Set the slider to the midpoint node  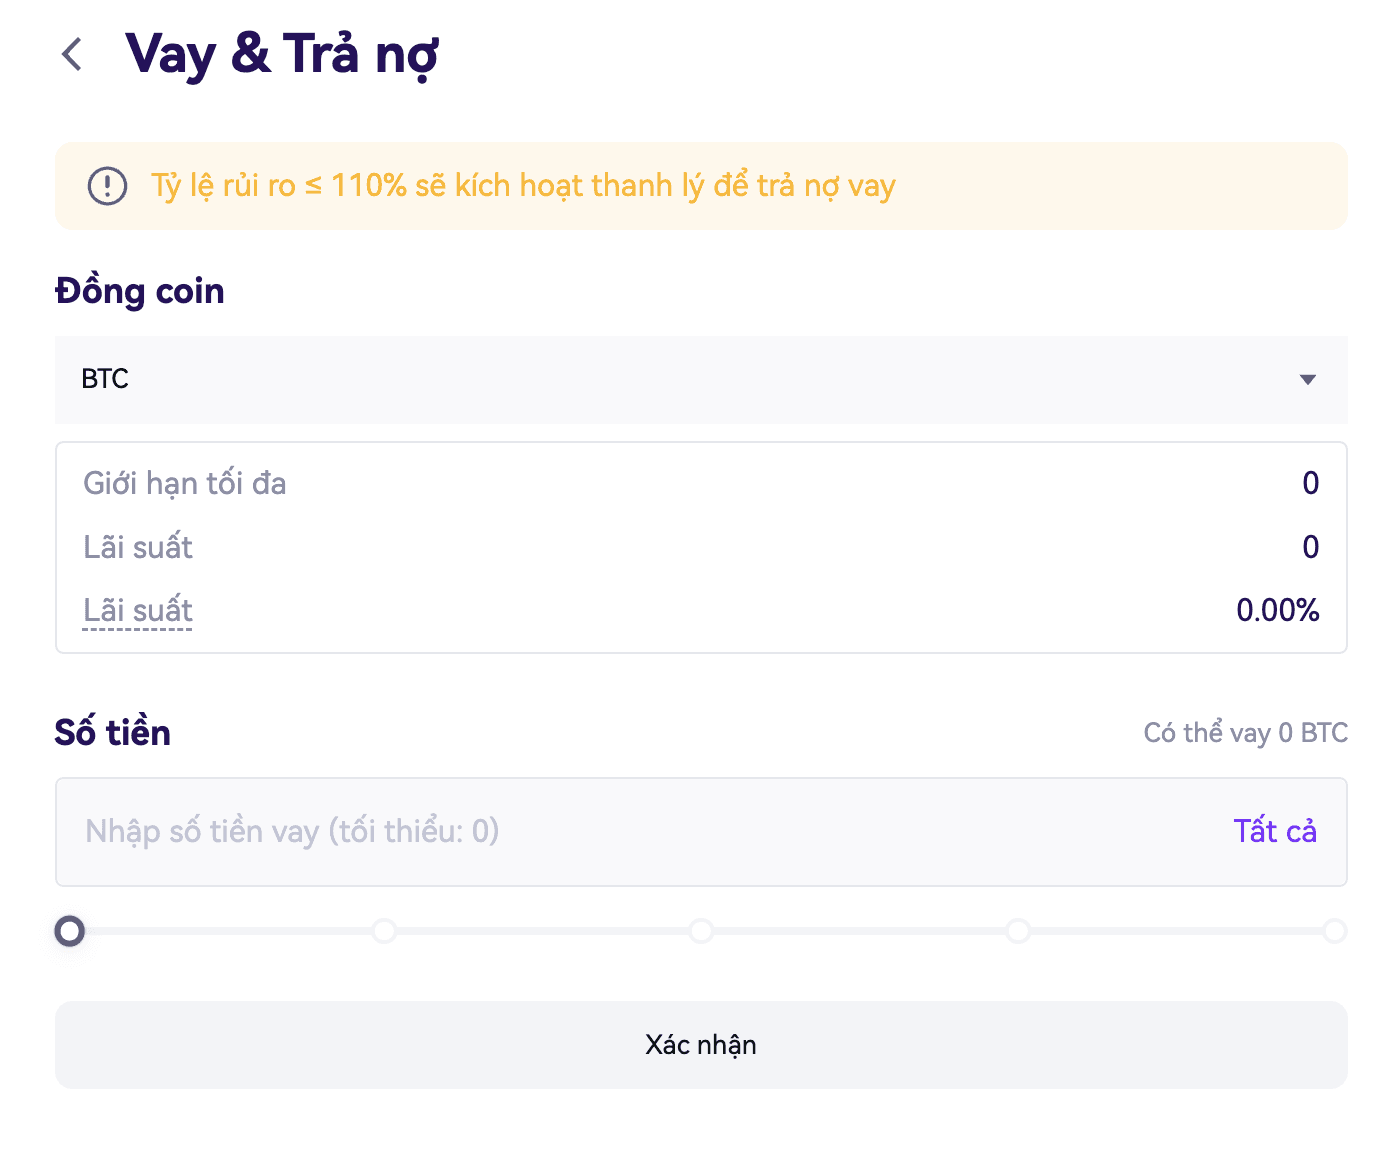pyautogui.click(x=701, y=932)
